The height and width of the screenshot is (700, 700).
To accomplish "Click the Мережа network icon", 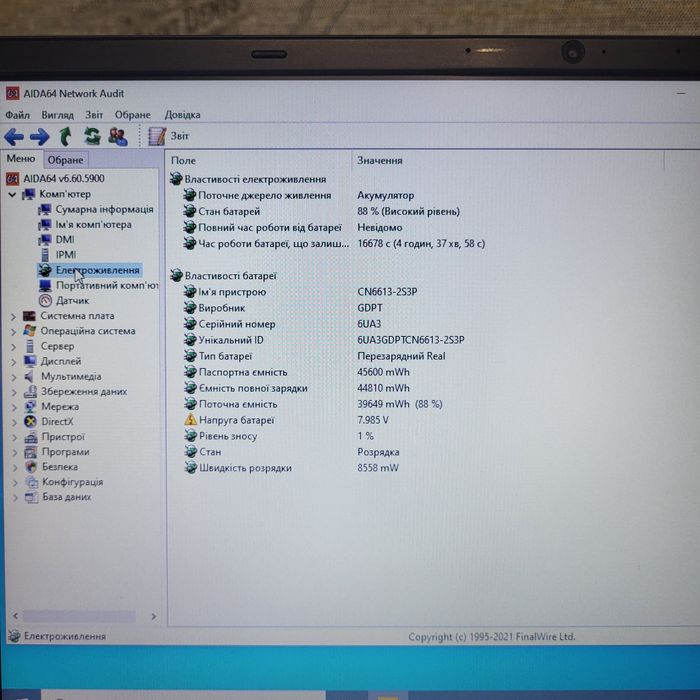I will tap(30, 406).
